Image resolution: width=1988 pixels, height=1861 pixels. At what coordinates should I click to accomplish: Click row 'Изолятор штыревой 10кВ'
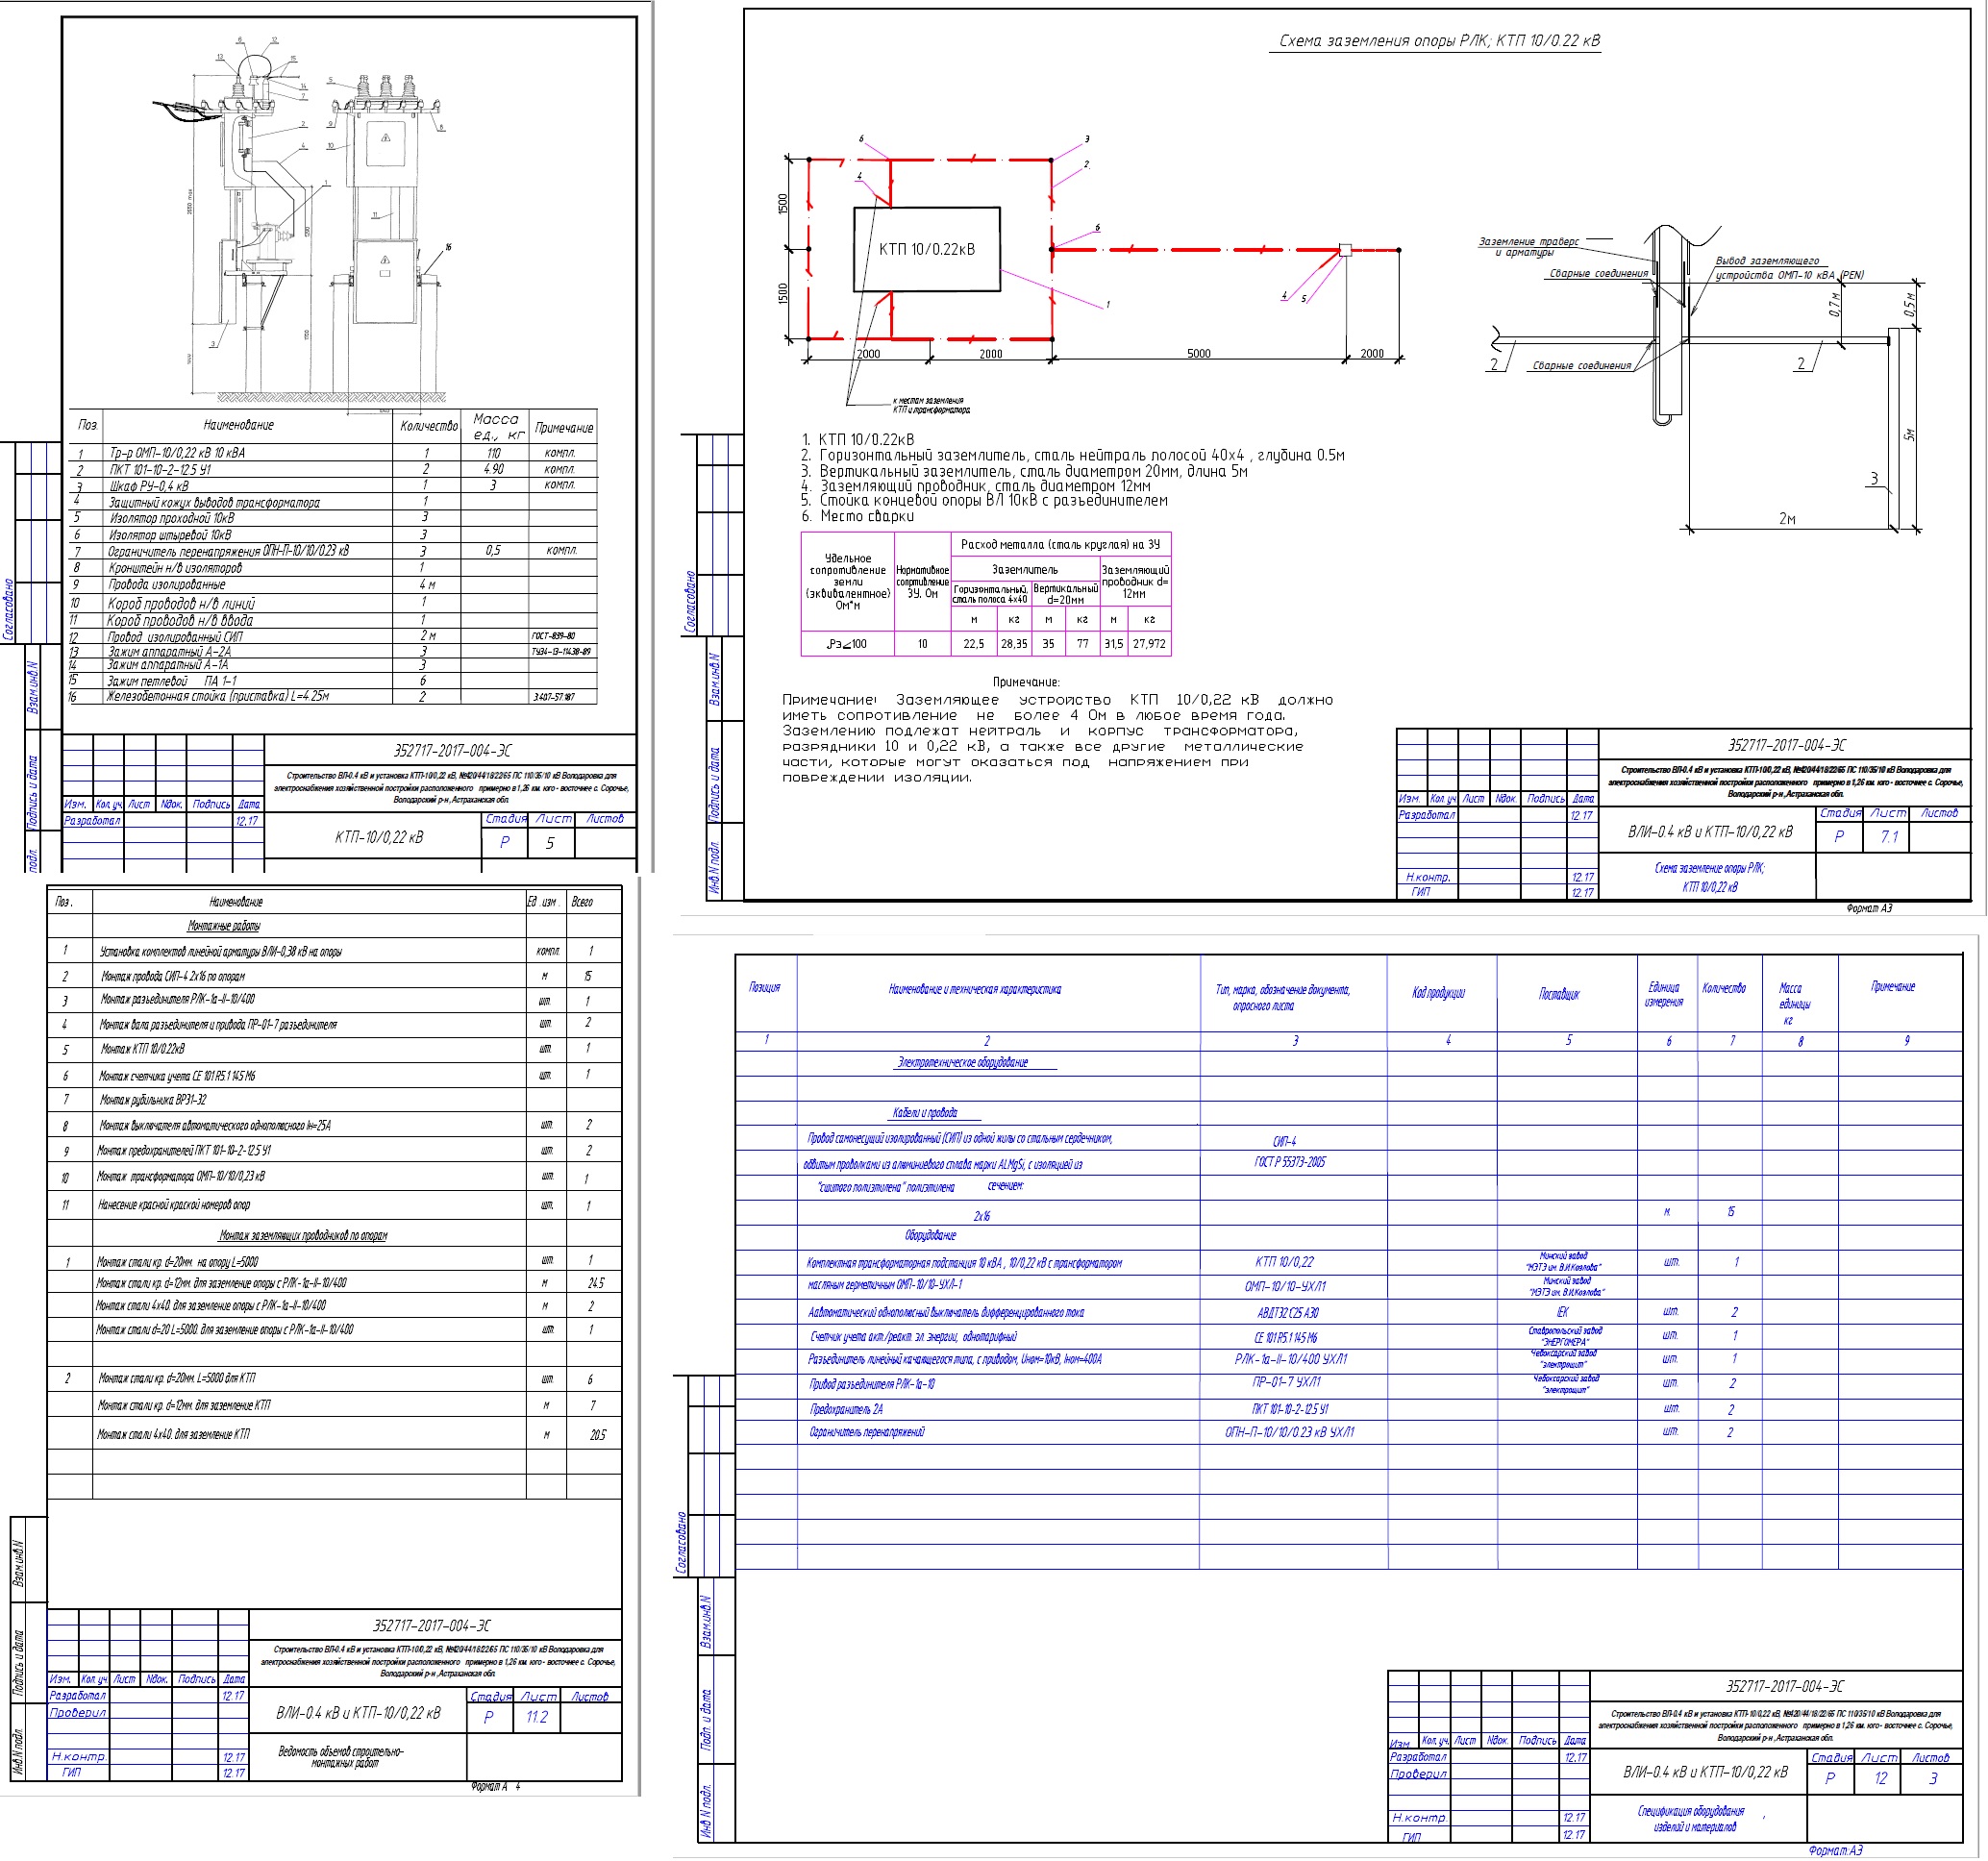[x=333, y=535]
